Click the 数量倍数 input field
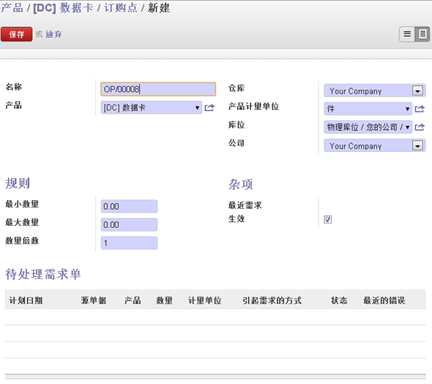432x384 pixels. point(129,243)
